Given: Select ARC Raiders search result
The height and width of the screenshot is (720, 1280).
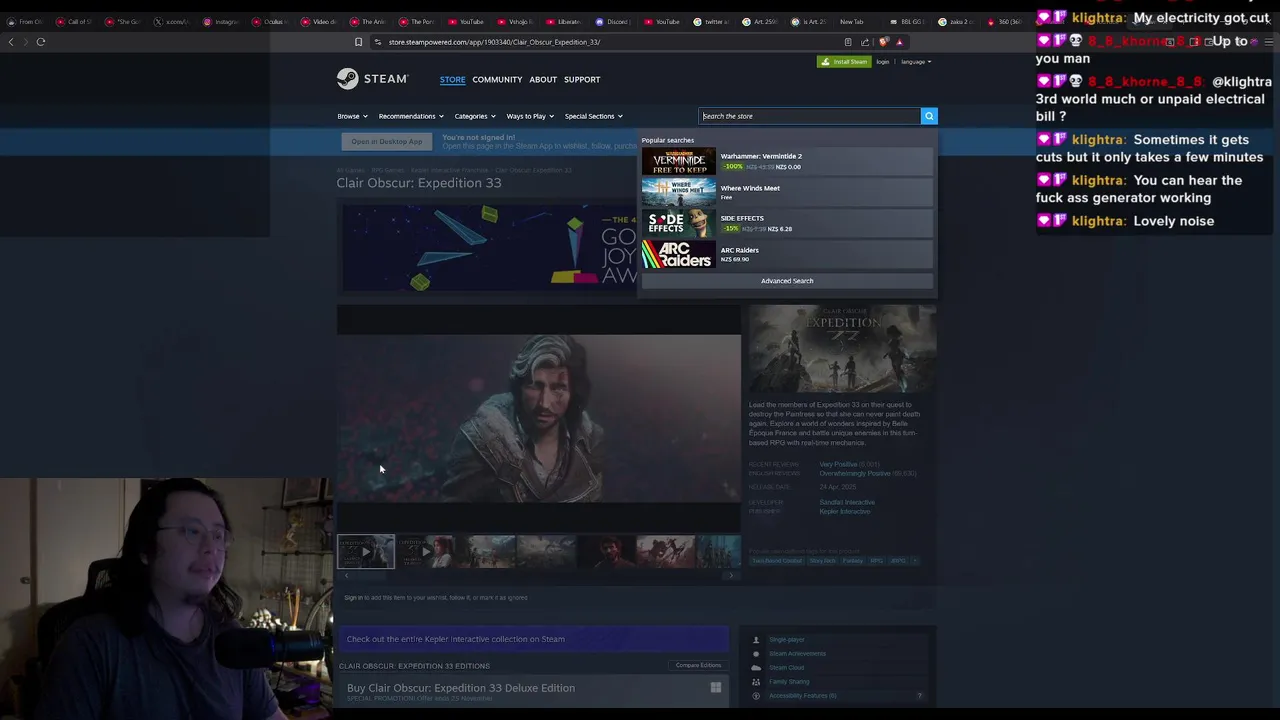Looking at the screenshot, I should coord(787,254).
